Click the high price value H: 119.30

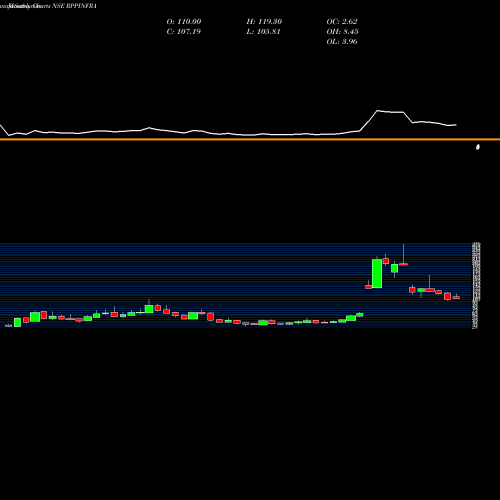tap(264, 22)
